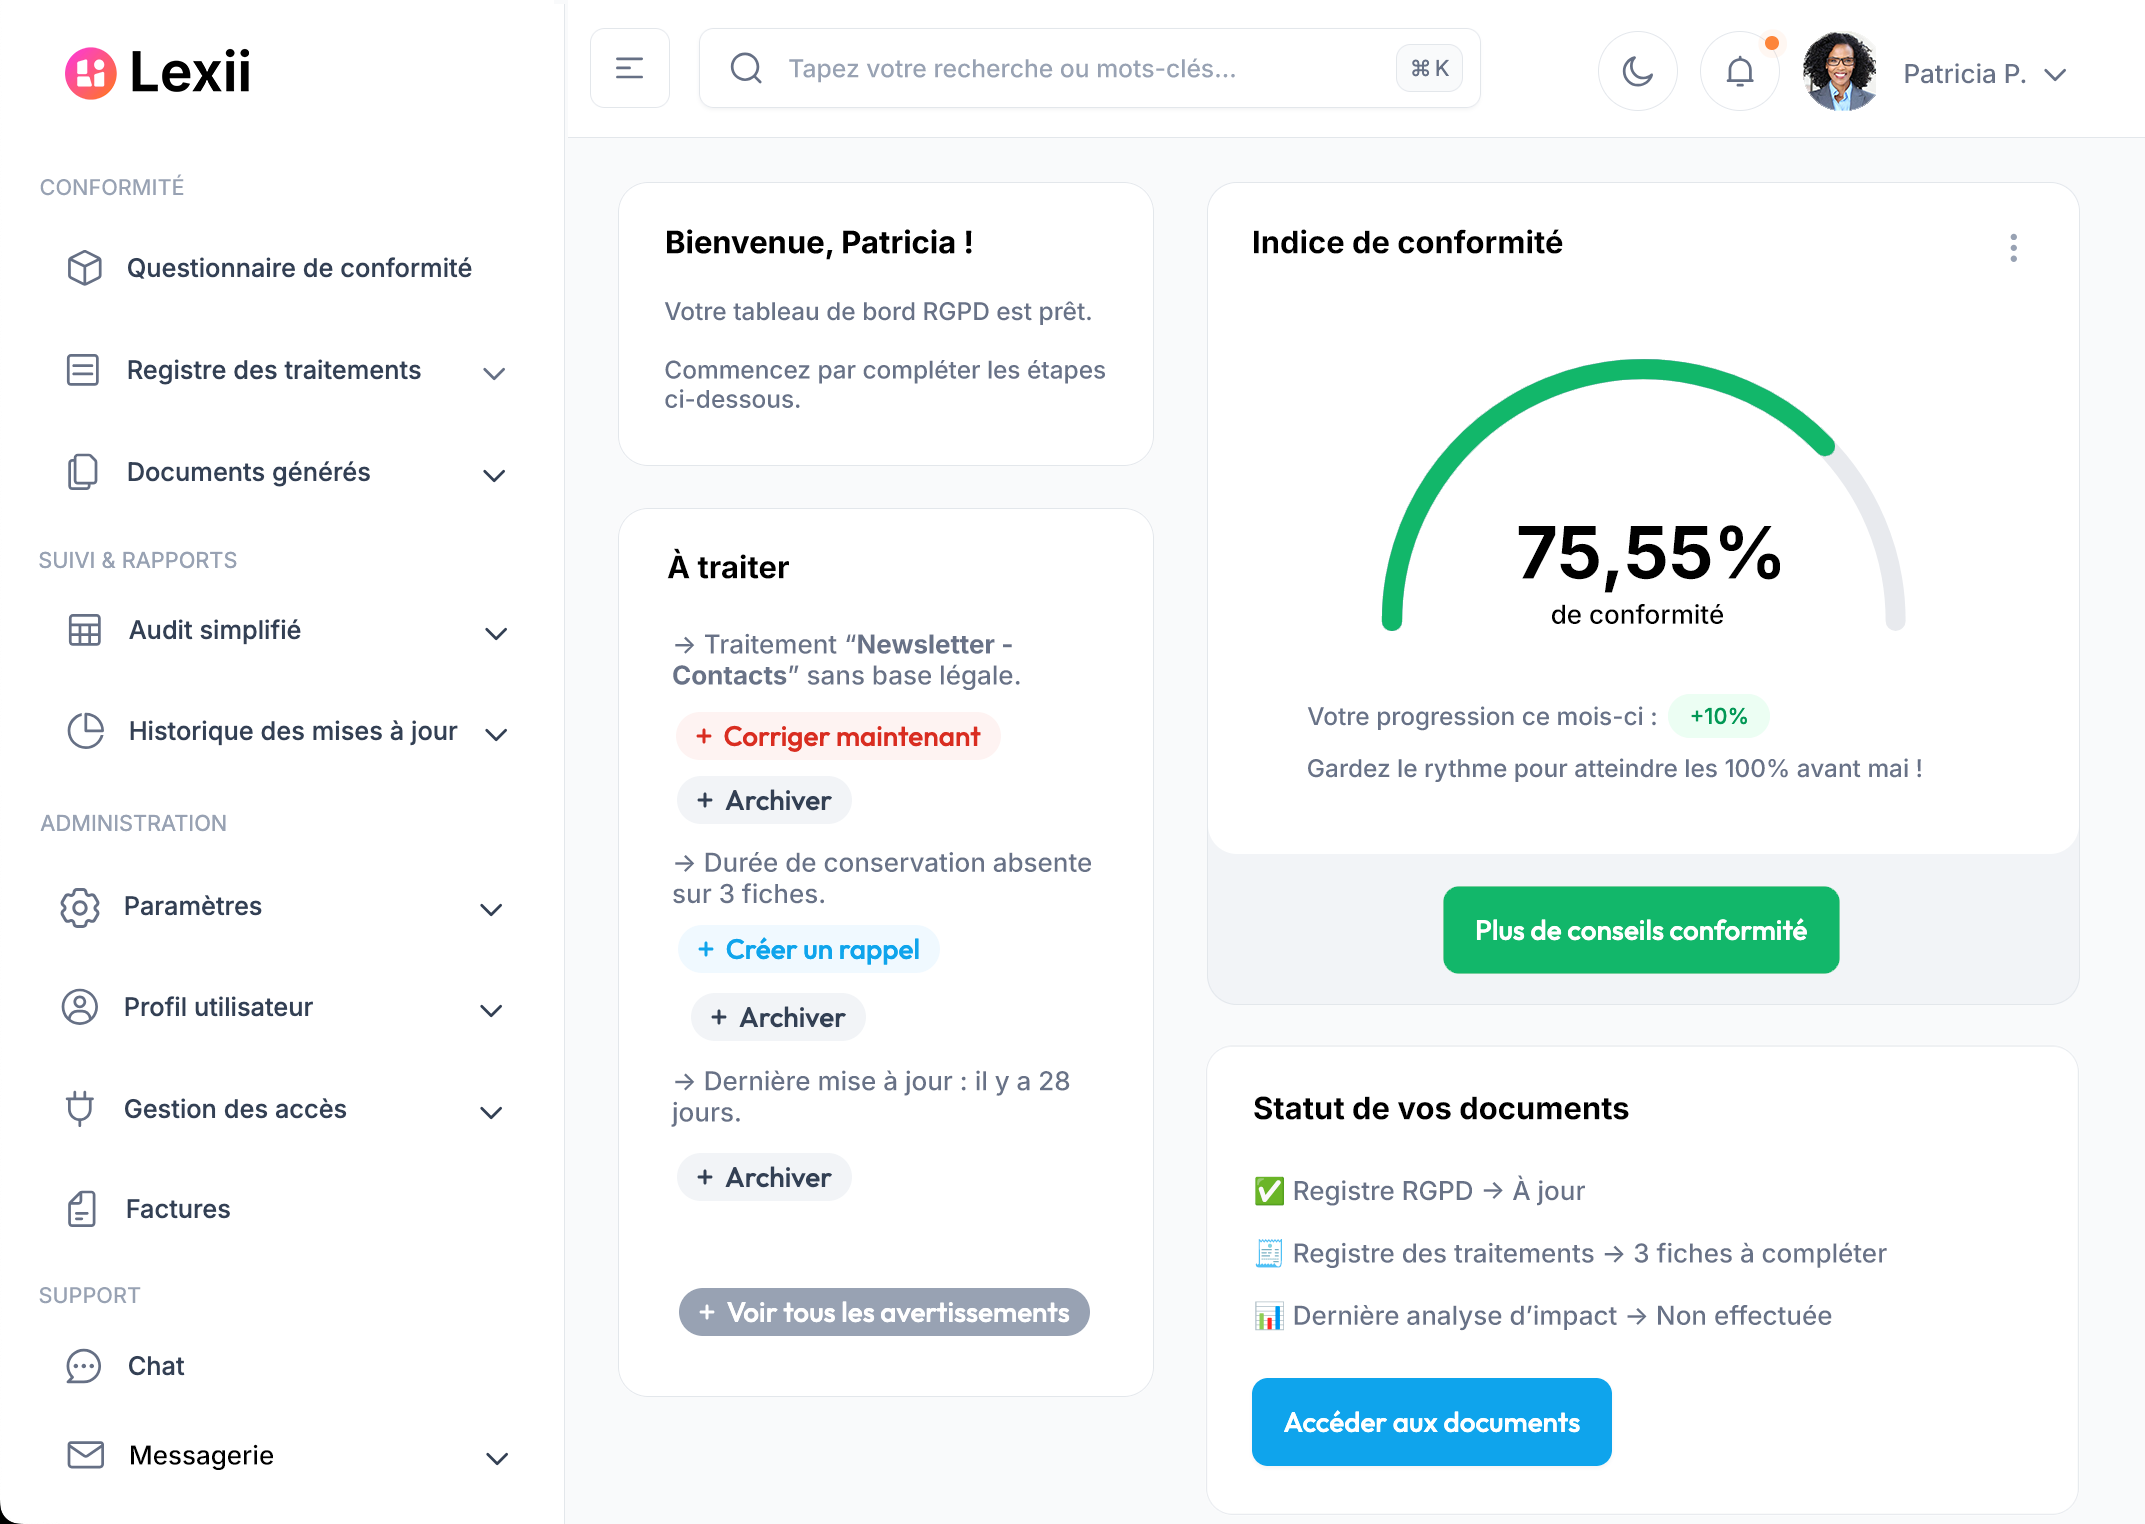Open the Profil utilisateur menu item
2145x1524 pixels.
(x=218, y=1007)
